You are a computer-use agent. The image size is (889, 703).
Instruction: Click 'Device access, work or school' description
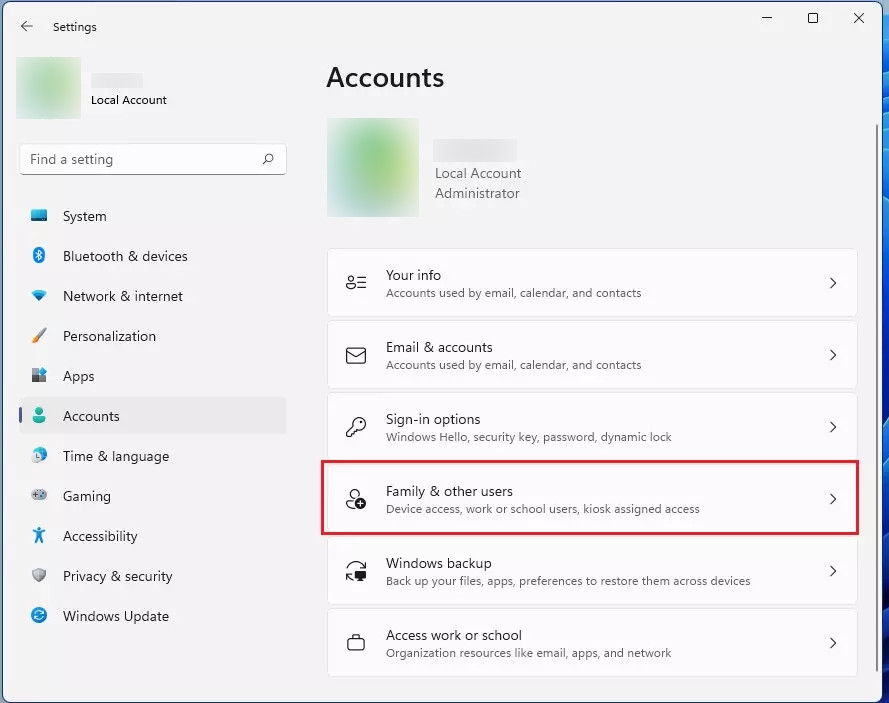coord(543,509)
